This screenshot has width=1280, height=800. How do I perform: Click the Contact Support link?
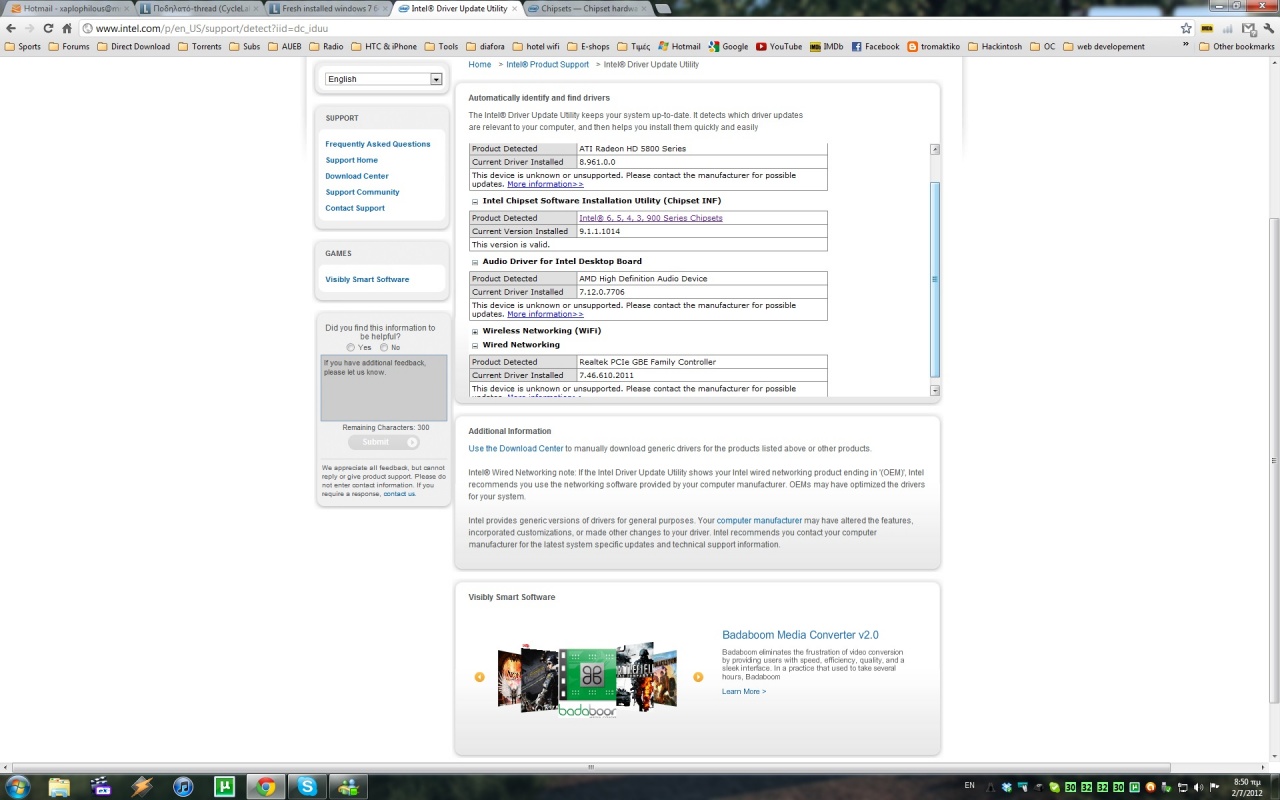tap(355, 208)
